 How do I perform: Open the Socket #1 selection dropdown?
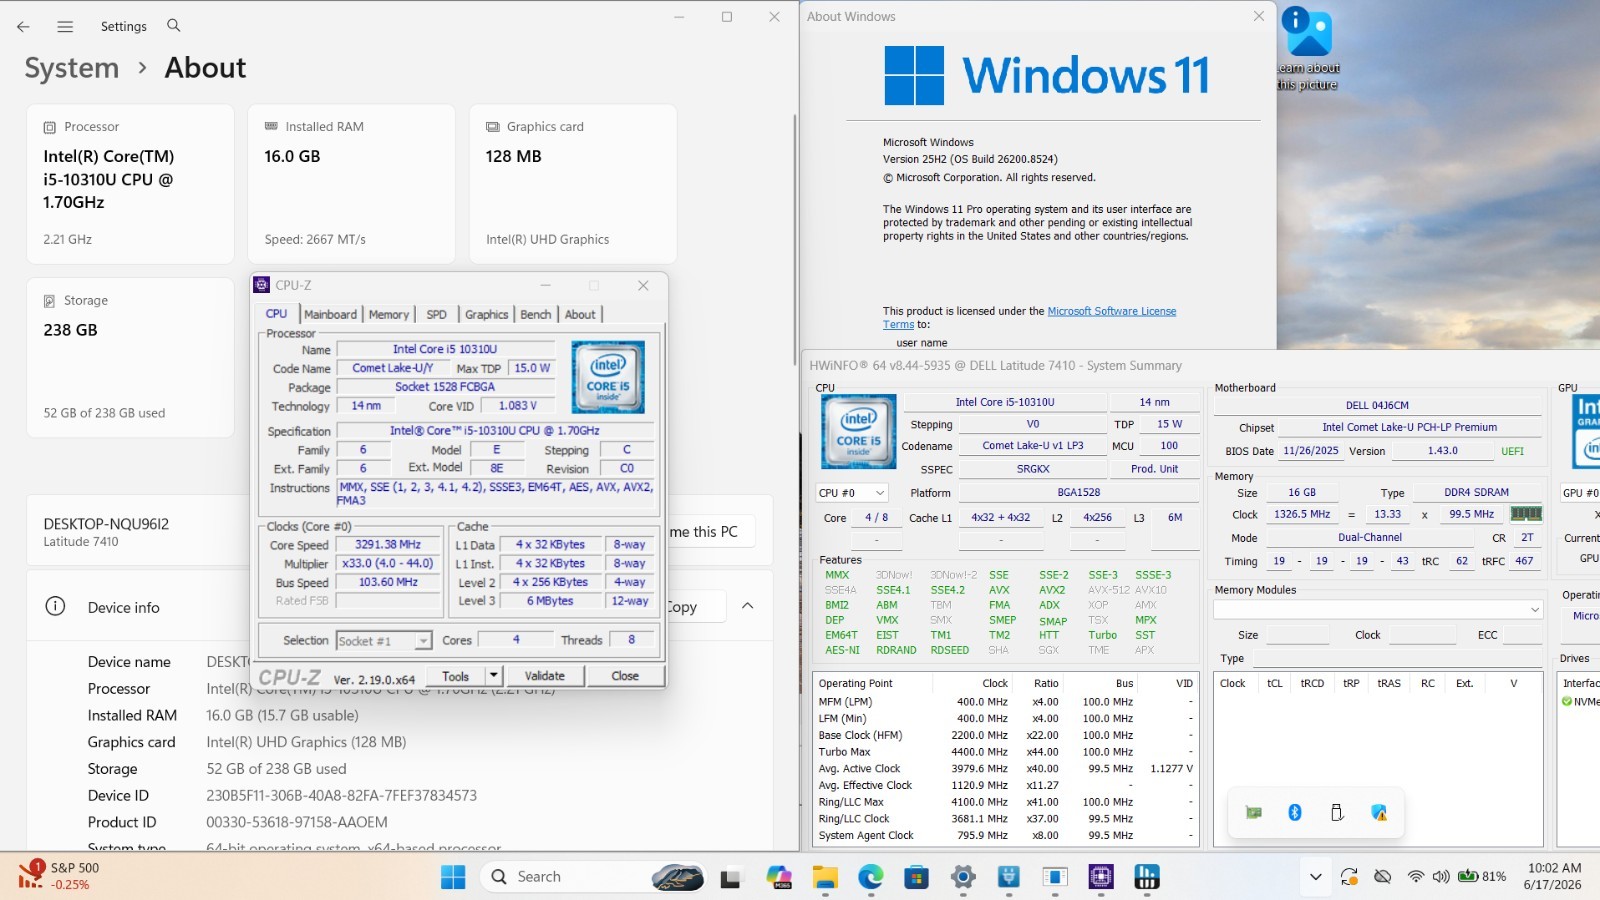(384, 640)
